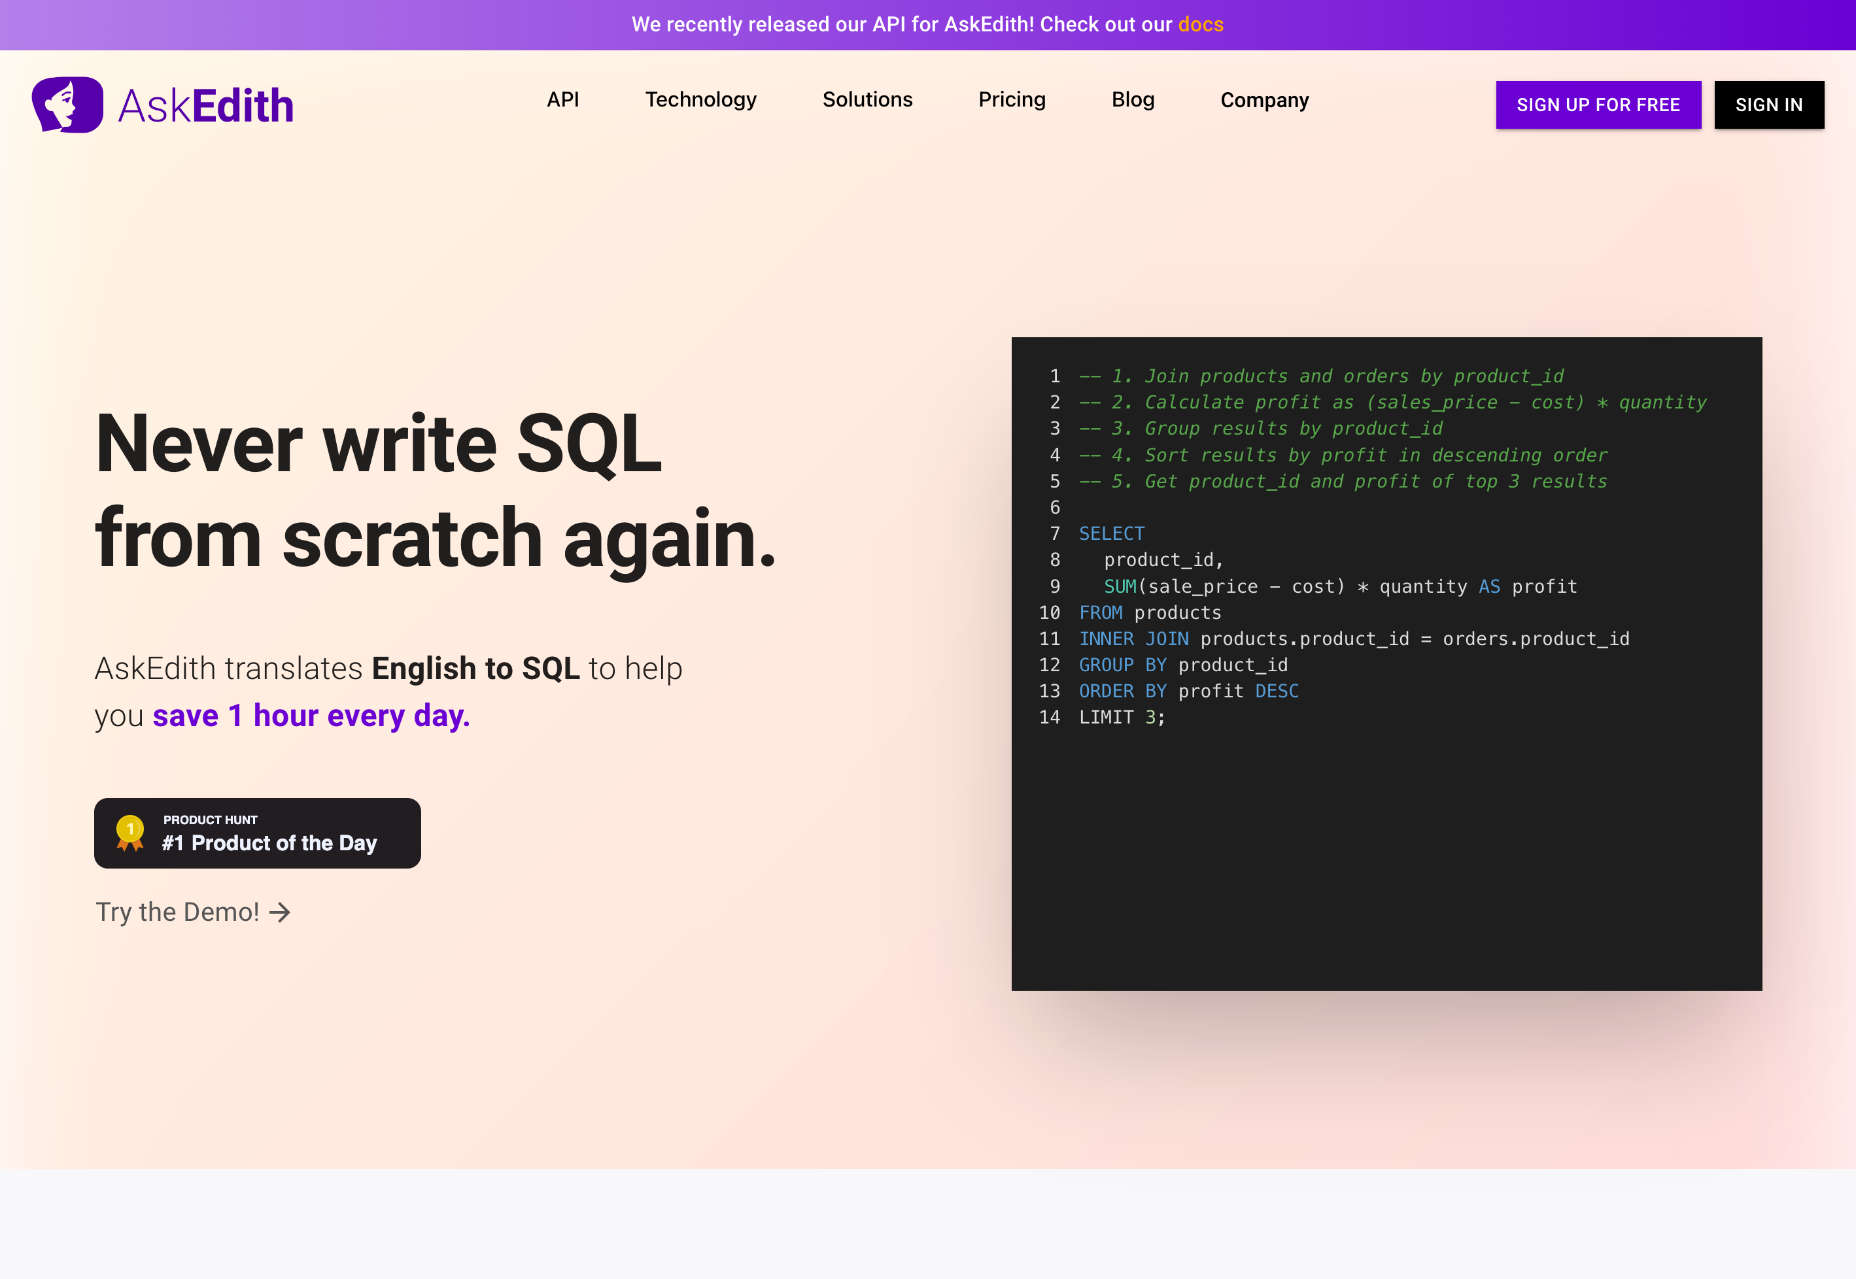Click the SELECT keyword in the code panel
Viewport: 1856px width, 1279px height.
1111,534
